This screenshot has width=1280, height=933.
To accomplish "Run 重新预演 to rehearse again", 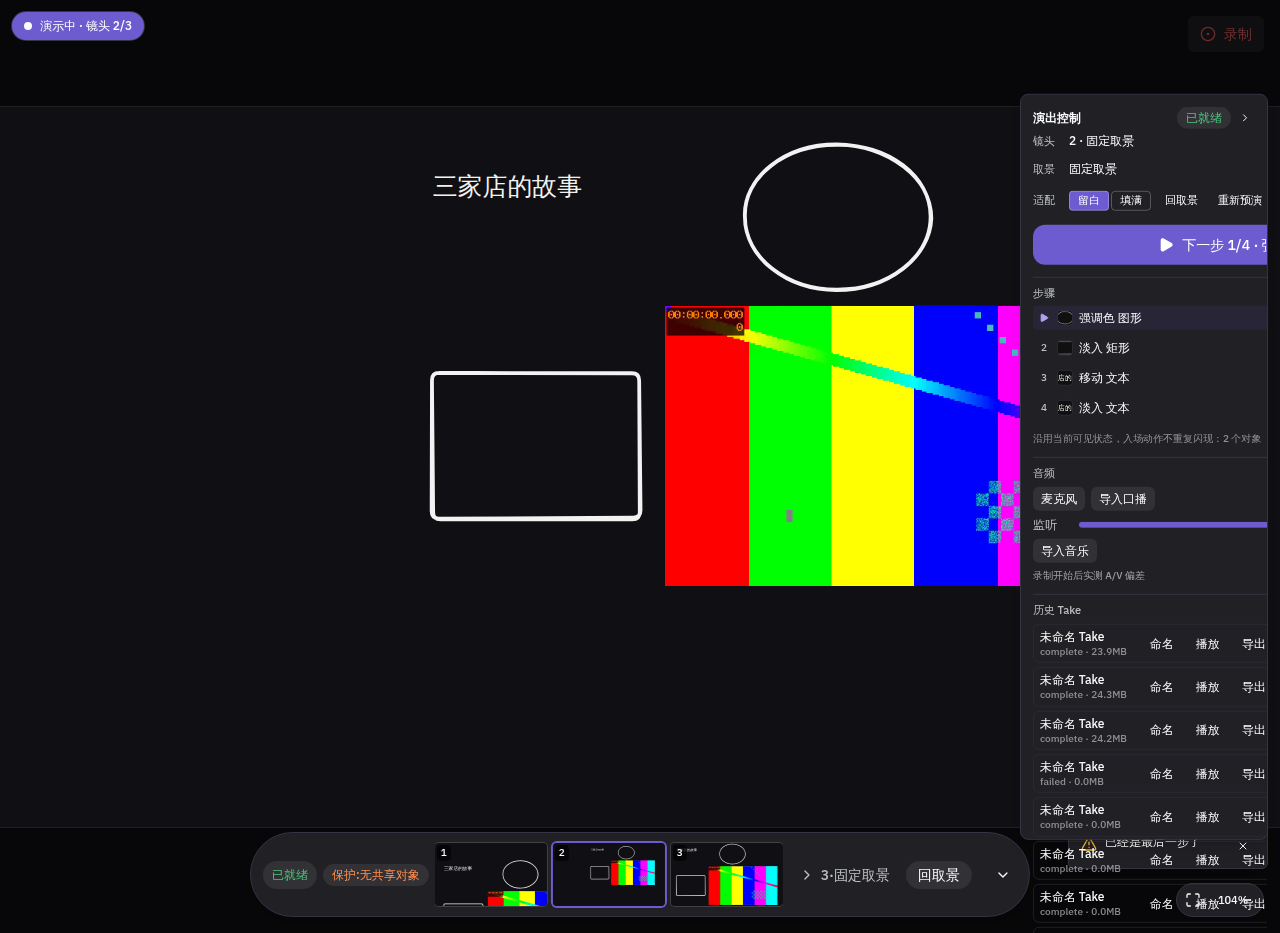I will click(1240, 201).
